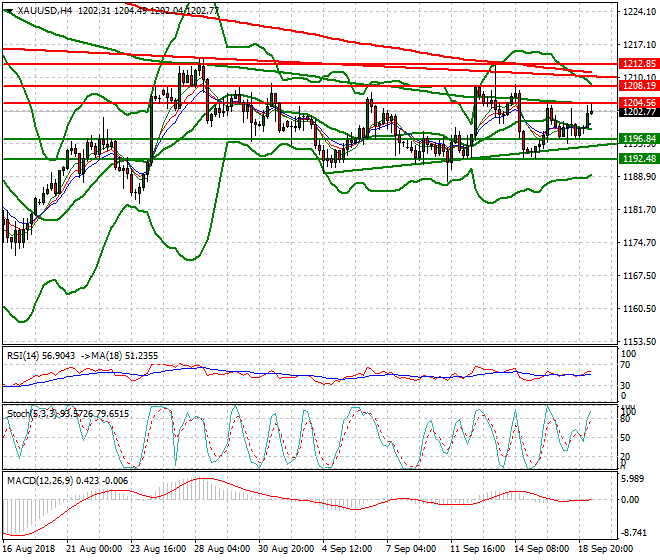Screen dimensions: 660x560
Task: Click the 1224.10 price axis value
Action: (639, 12)
